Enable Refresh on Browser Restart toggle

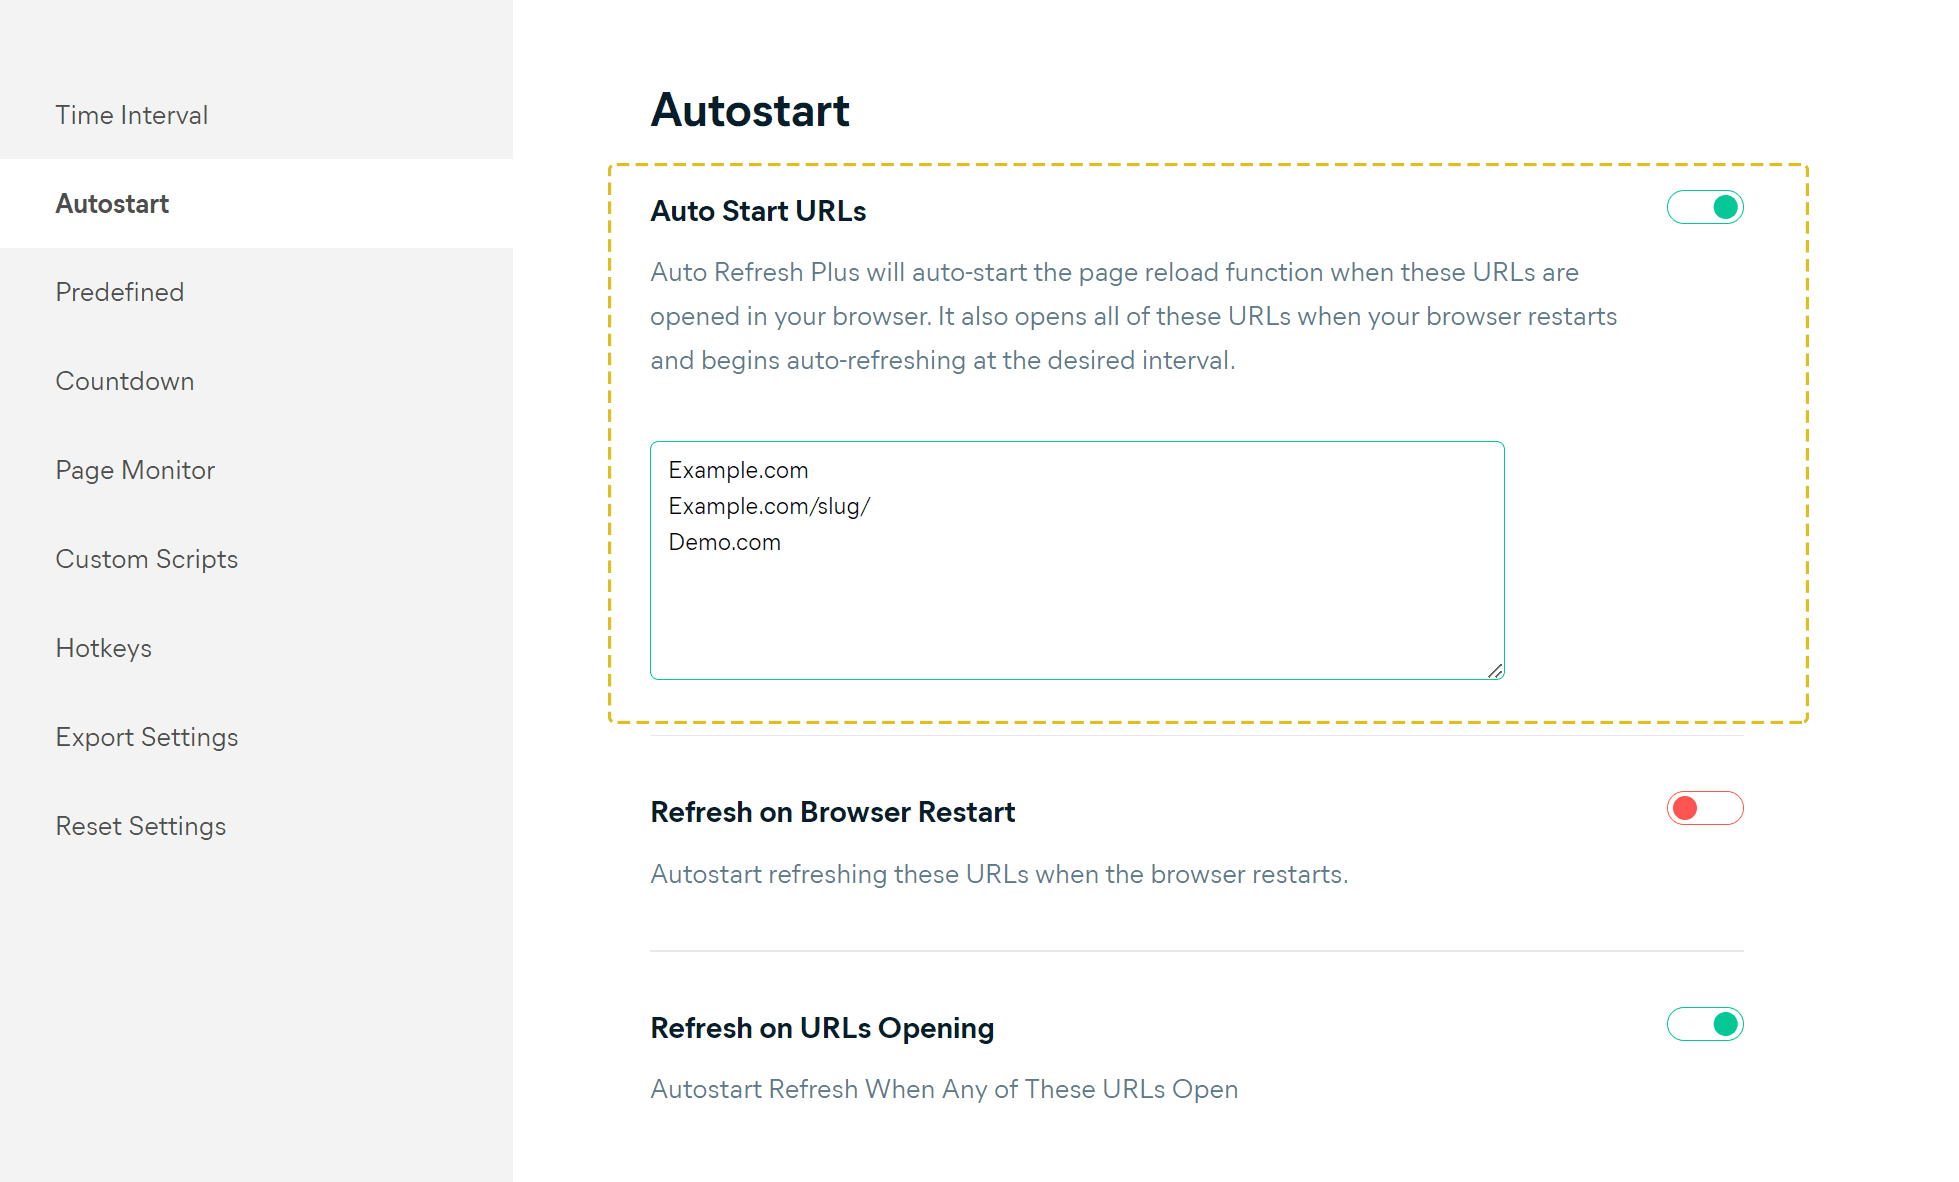point(1705,808)
